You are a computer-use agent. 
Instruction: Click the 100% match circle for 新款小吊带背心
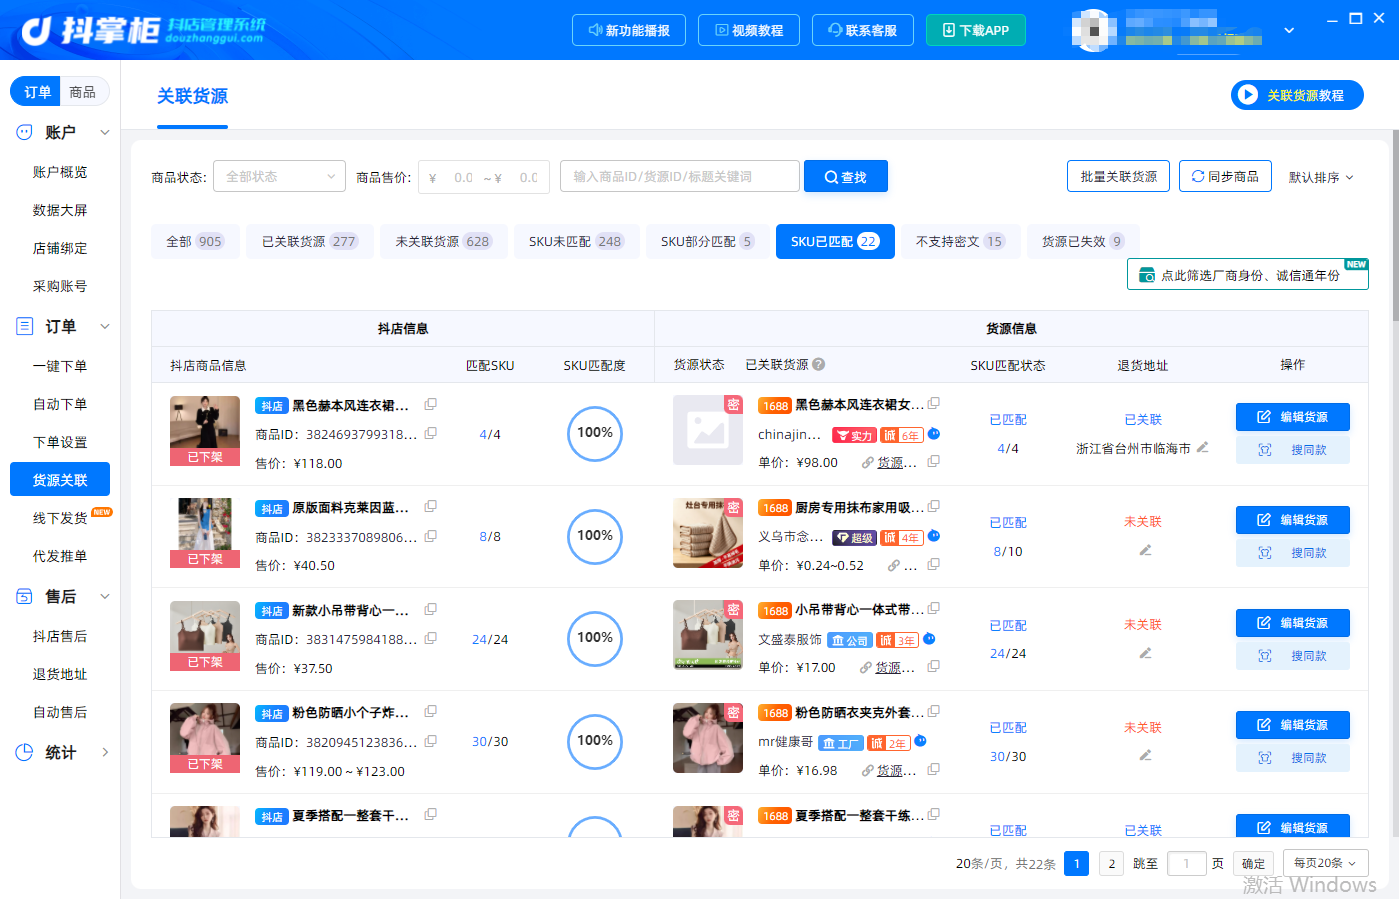point(595,638)
